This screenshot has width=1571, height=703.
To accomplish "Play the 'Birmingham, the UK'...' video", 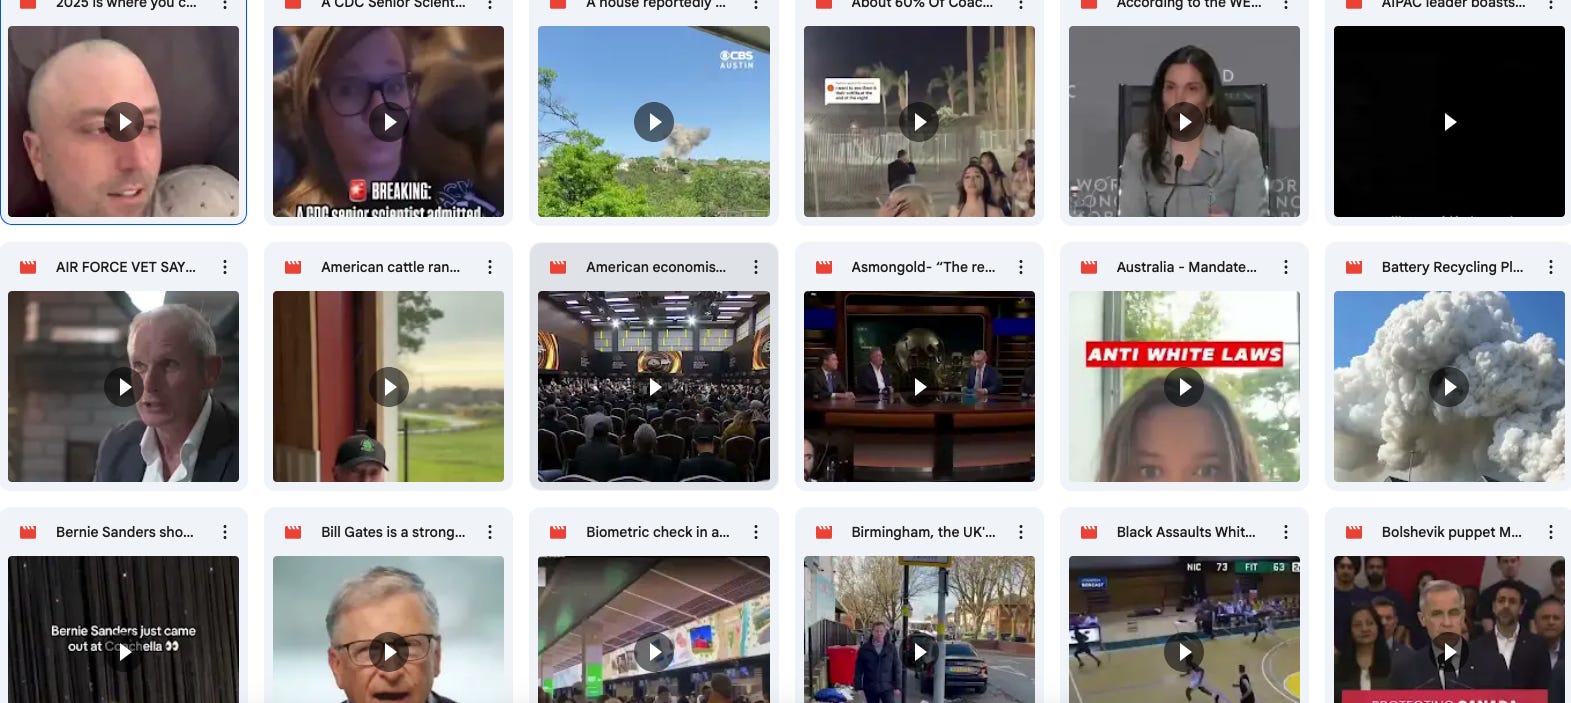I will [x=919, y=652].
